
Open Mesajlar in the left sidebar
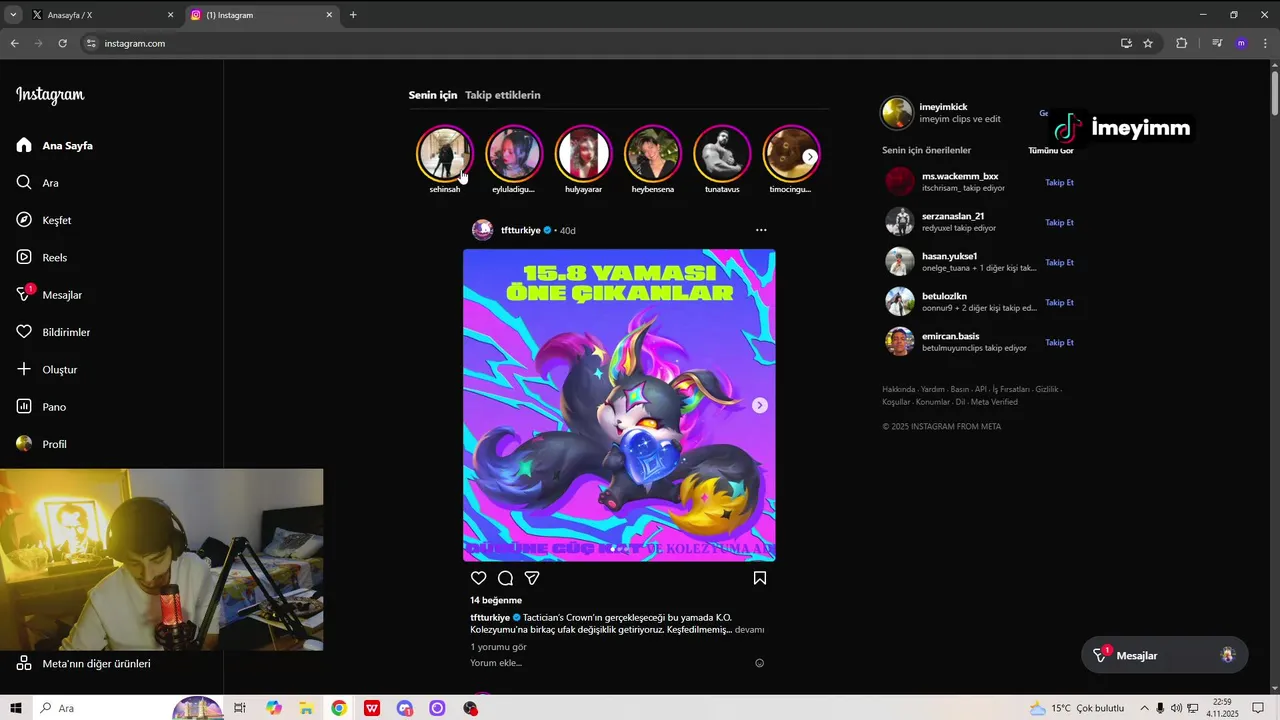pyautogui.click(x=49, y=295)
